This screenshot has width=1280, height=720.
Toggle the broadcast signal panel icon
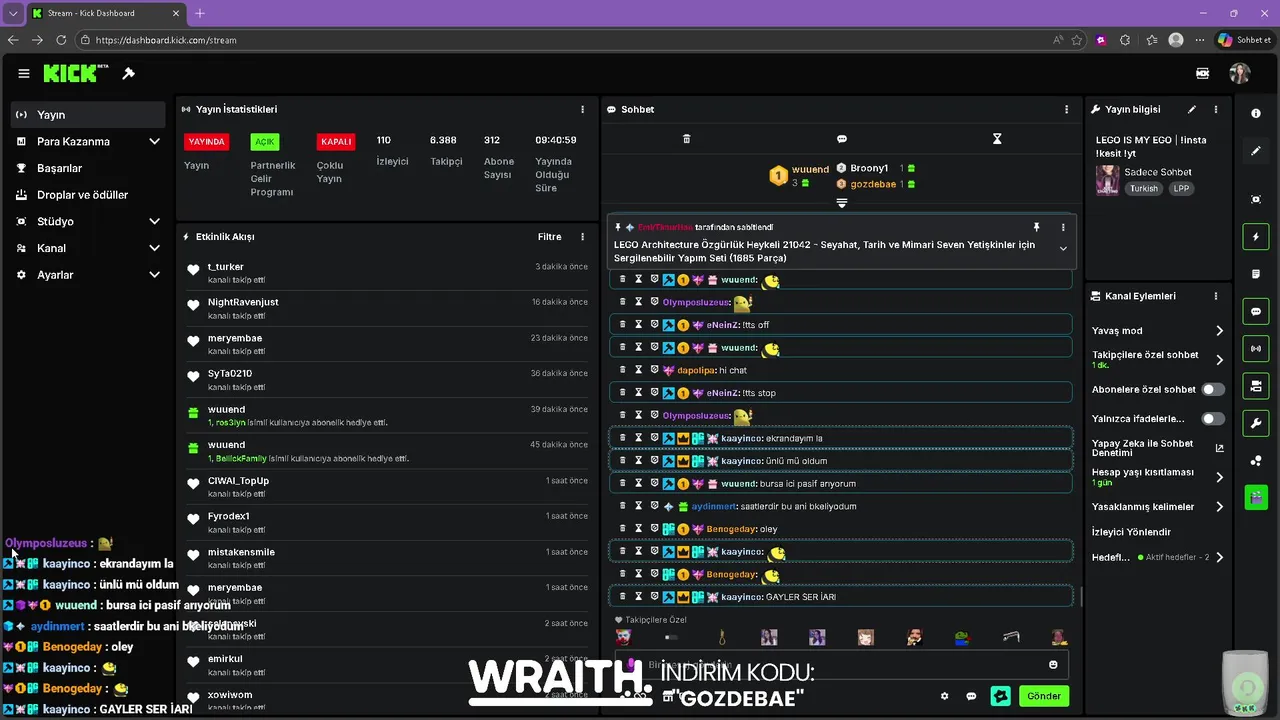[x=1256, y=348]
